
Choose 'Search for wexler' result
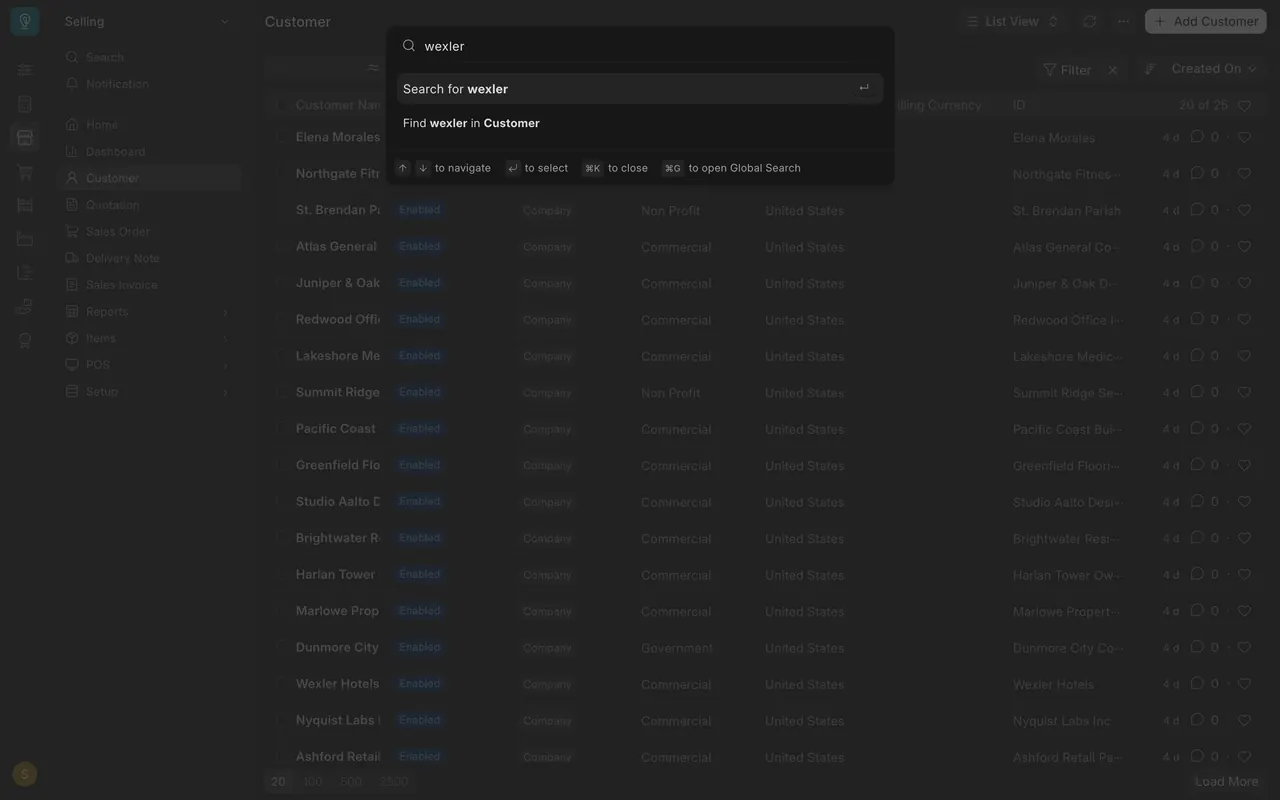click(640, 89)
